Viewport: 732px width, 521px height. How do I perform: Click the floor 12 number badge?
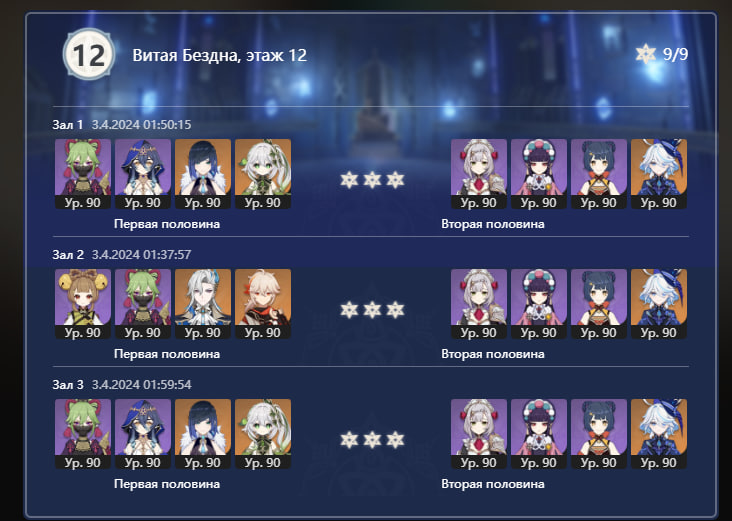pos(89,55)
